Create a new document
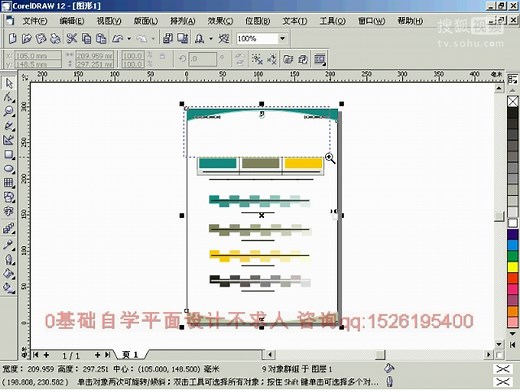 [x=12, y=39]
